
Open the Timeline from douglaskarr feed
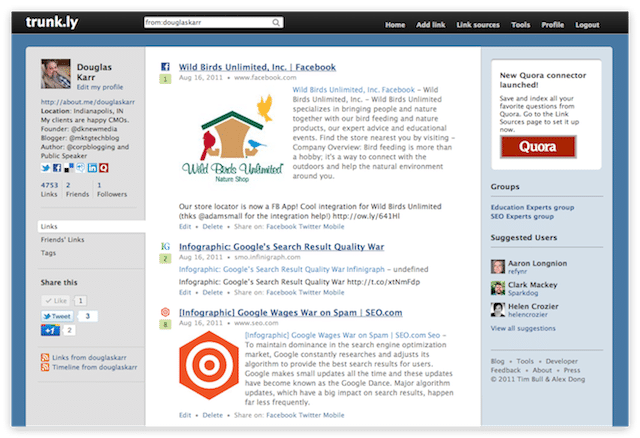pos(94,367)
